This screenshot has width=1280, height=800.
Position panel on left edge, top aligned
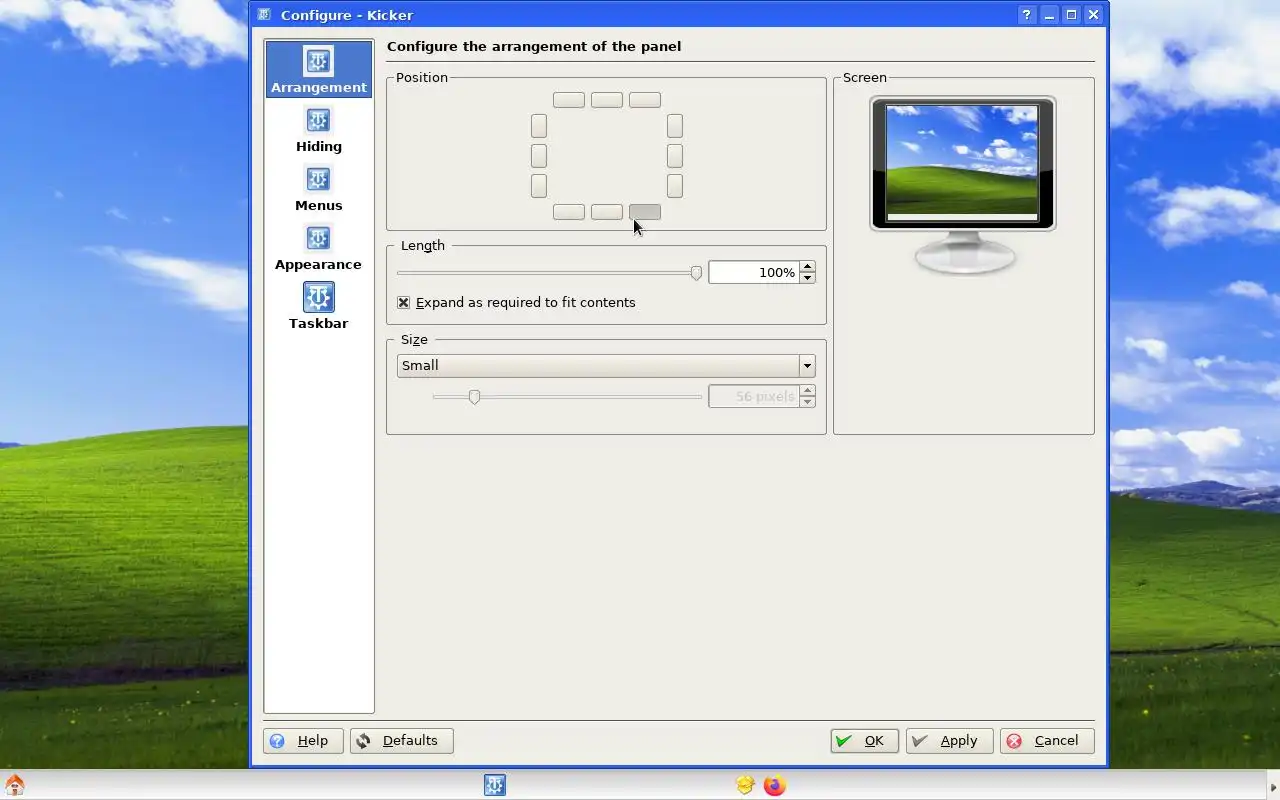(539, 126)
